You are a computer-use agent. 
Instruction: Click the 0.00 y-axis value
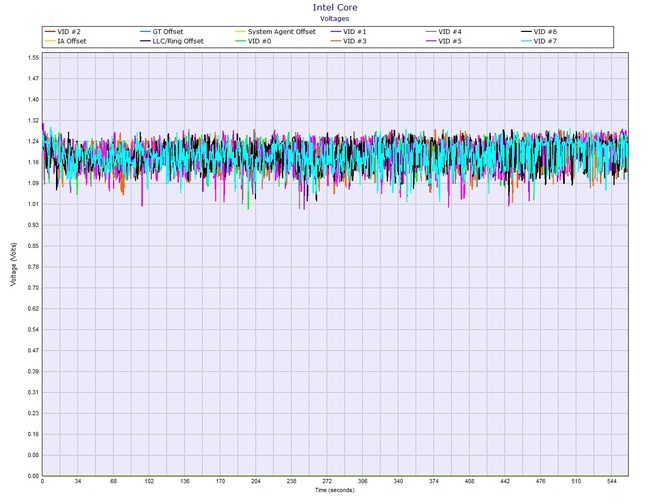pyautogui.click(x=34, y=476)
